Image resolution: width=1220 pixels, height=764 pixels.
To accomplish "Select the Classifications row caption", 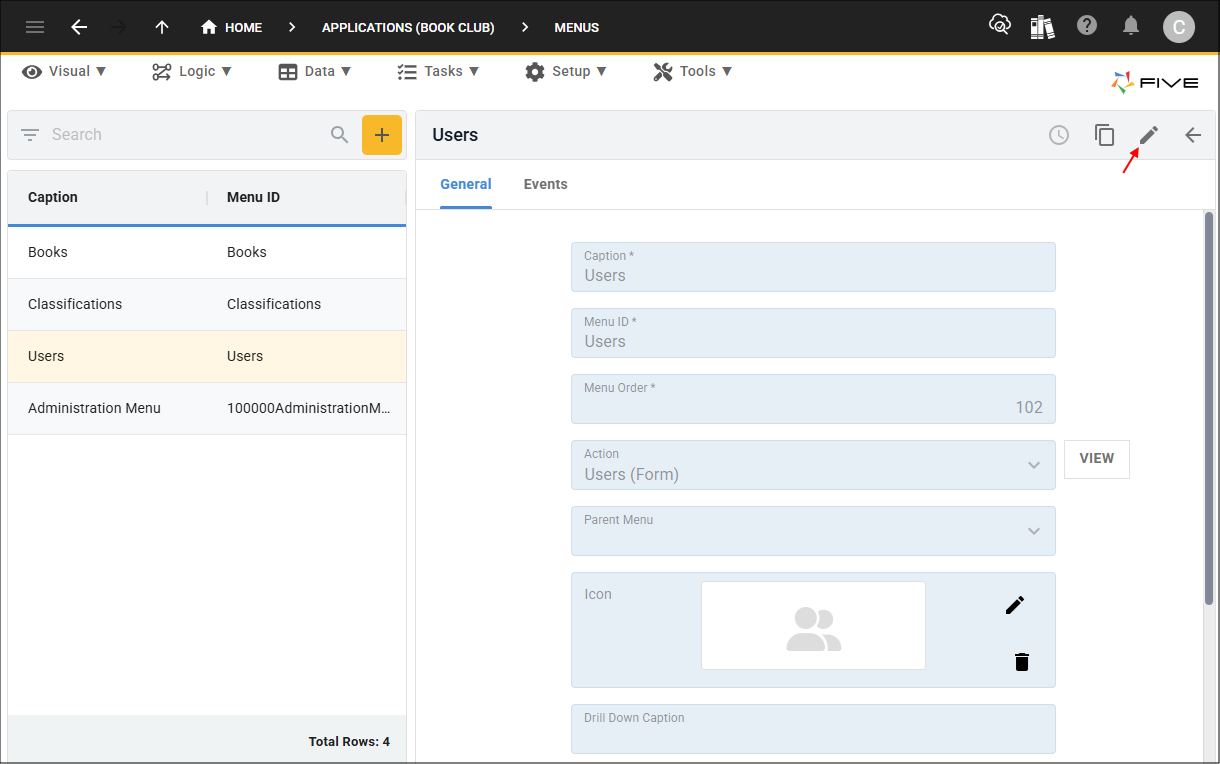I will click(x=75, y=304).
